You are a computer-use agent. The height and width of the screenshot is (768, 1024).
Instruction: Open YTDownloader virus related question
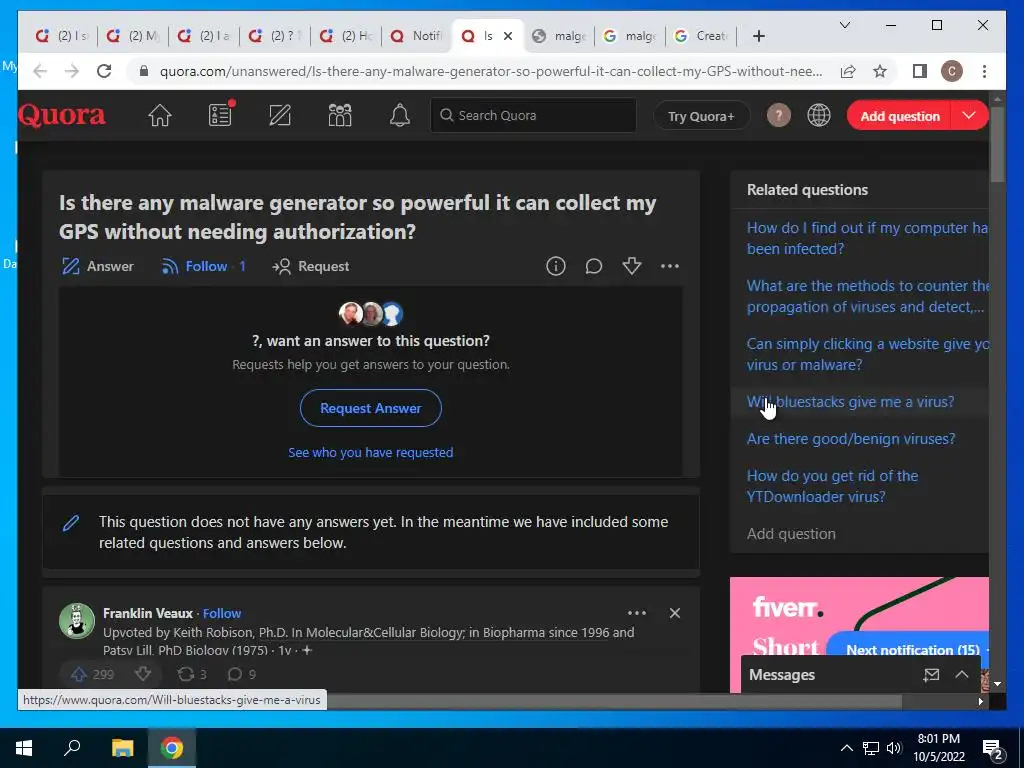point(833,486)
